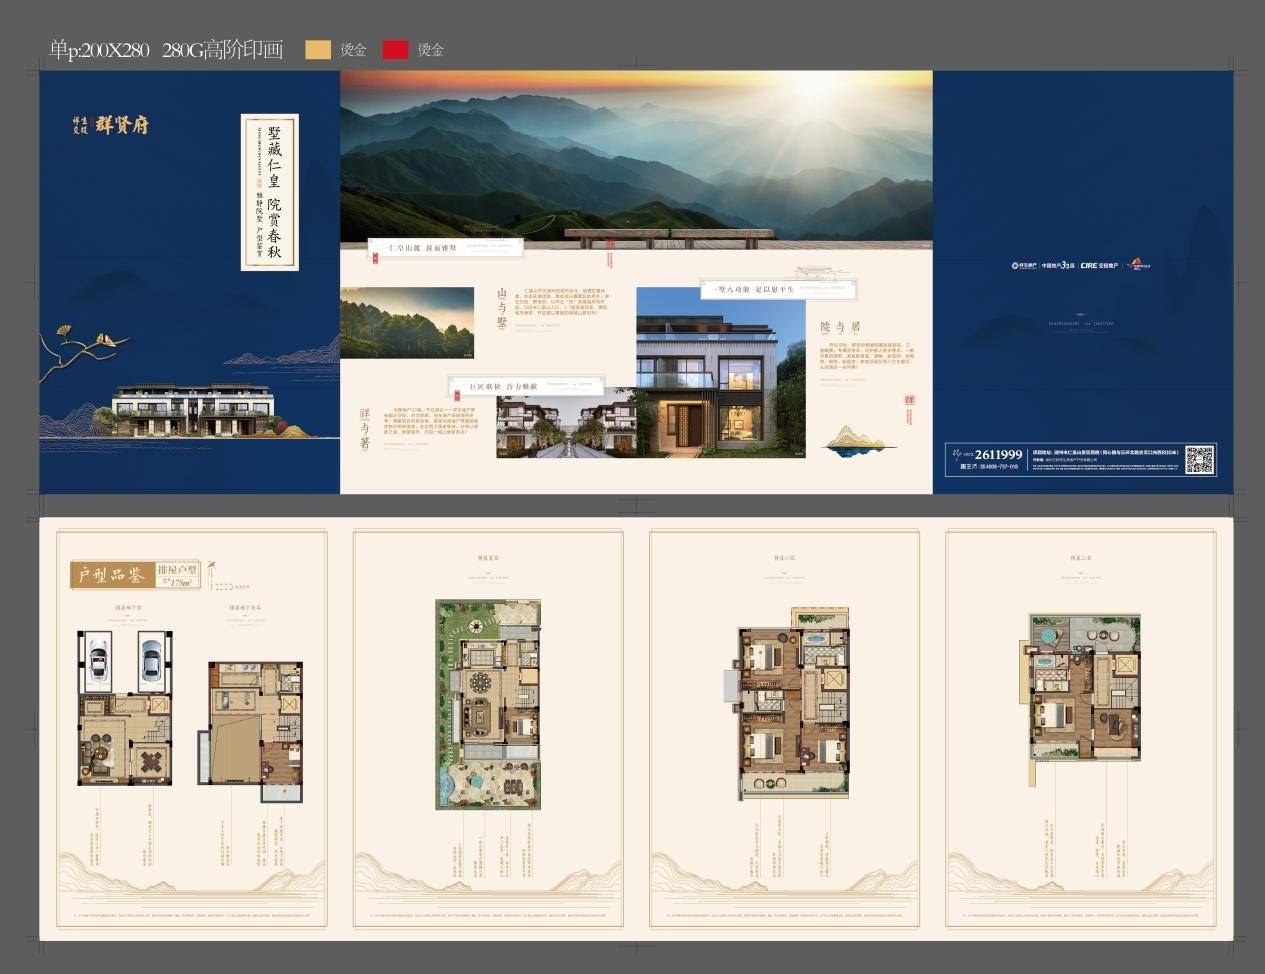Image resolution: width=1265 pixels, height=974 pixels.
Task: Expand the 院与居 section heading
Action: 839,326
